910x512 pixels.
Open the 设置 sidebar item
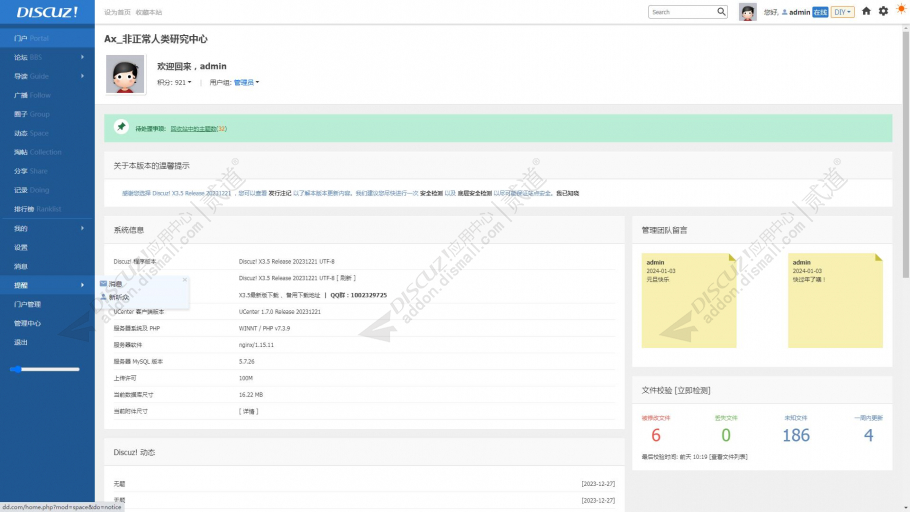click(47, 247)
